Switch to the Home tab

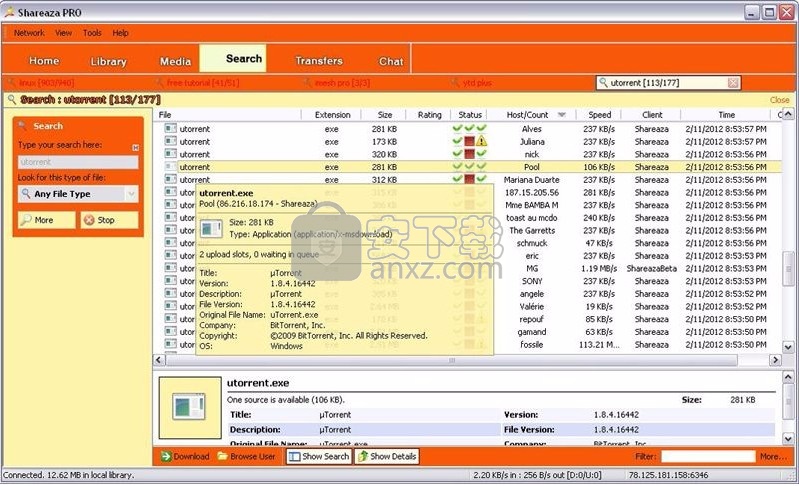pos(44,61)
